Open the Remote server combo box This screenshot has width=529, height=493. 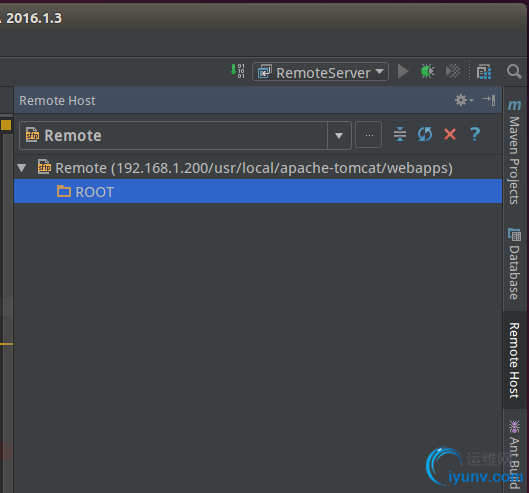(185, 135)
